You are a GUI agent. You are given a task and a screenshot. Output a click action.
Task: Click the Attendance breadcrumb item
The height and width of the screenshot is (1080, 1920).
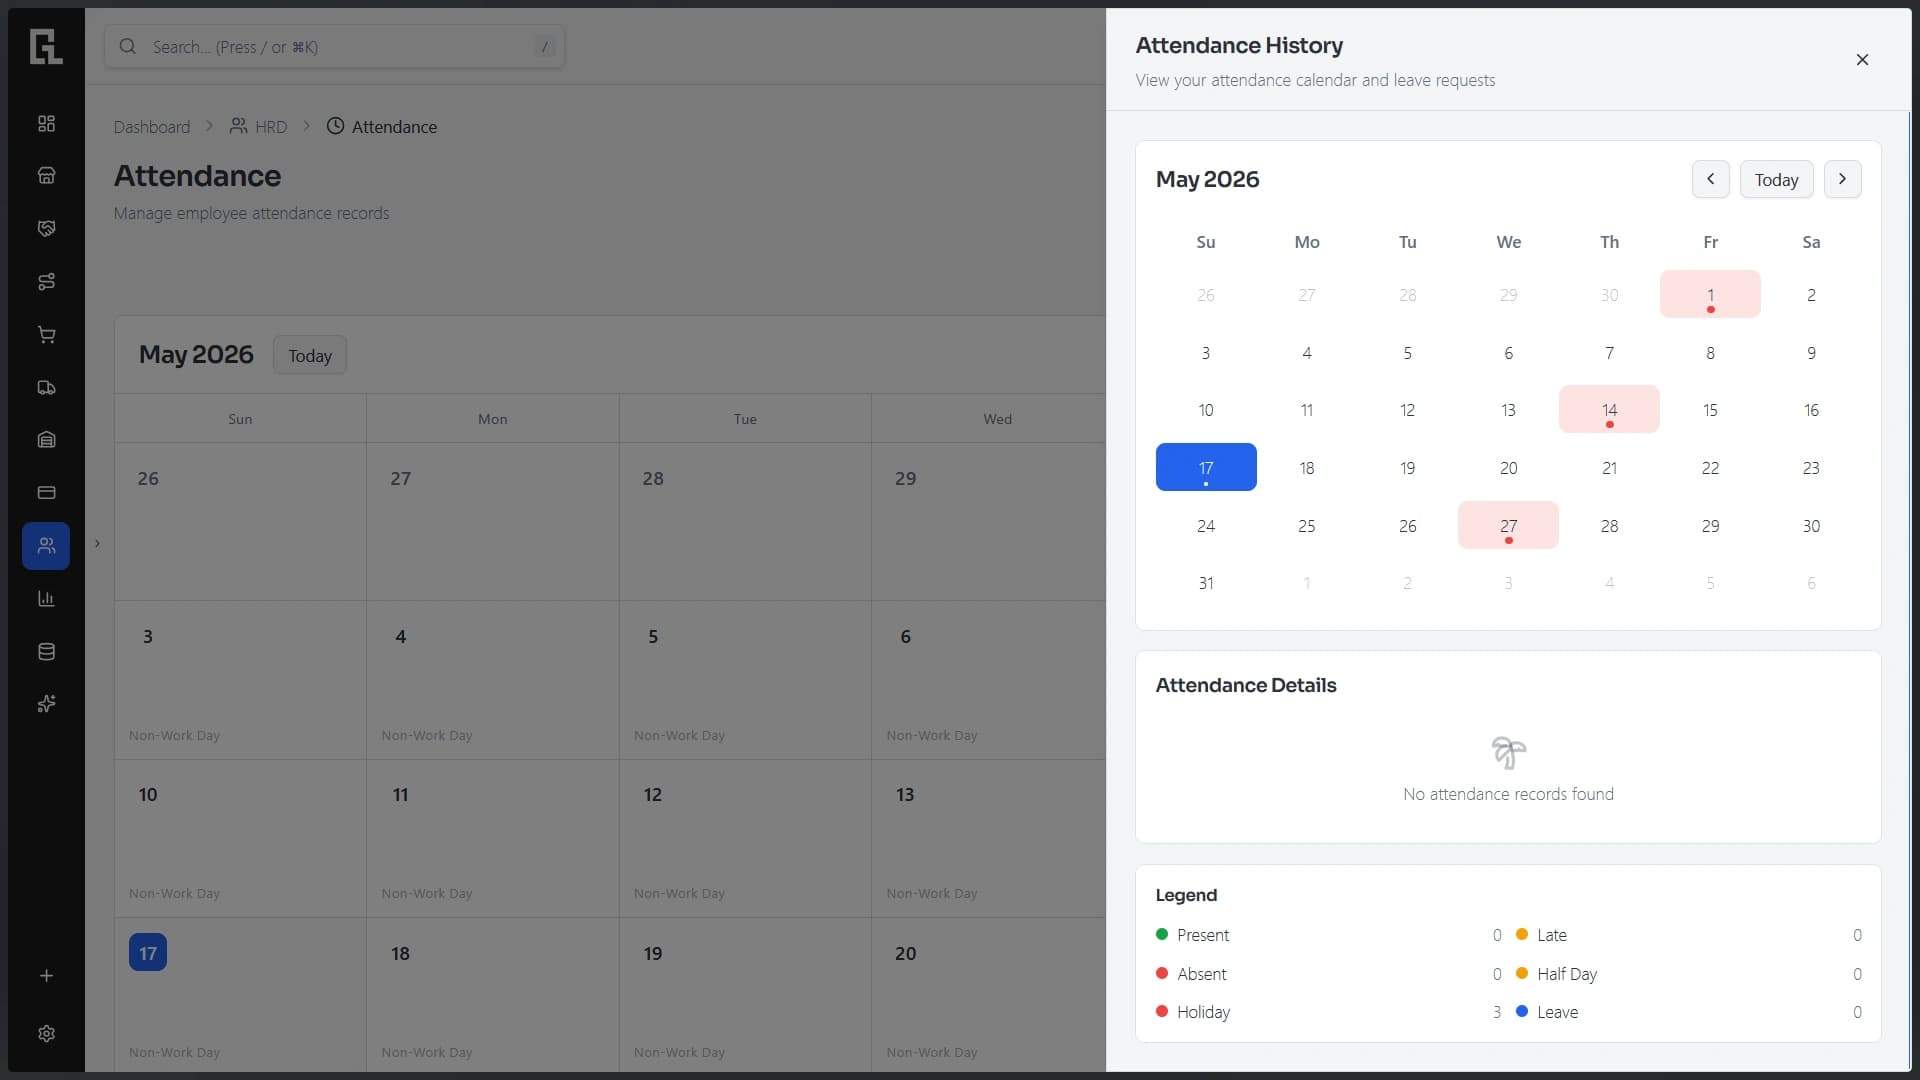pyautogui.click(x=382, y=127)
